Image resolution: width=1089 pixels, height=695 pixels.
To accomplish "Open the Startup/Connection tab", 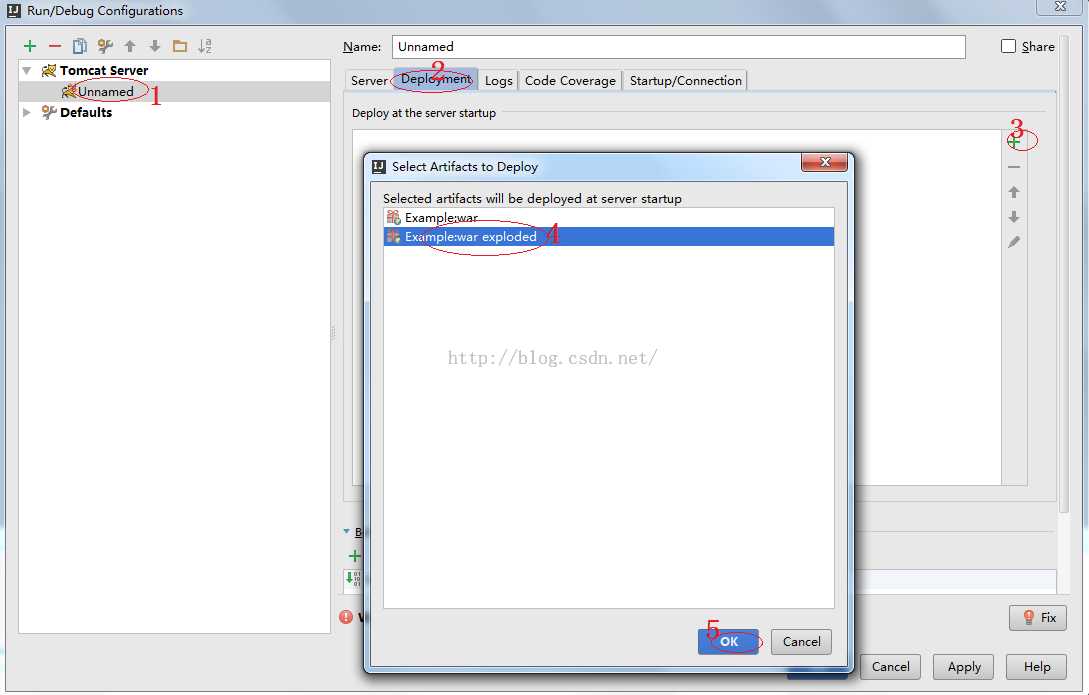I will pyautogui.click(x=685, y=81).
